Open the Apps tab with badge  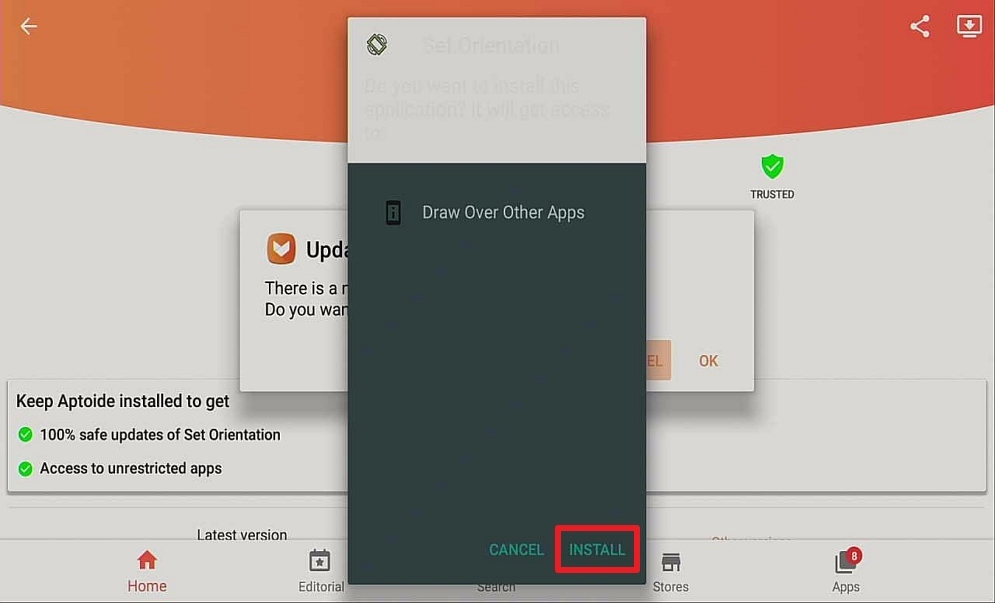(846, 571)
